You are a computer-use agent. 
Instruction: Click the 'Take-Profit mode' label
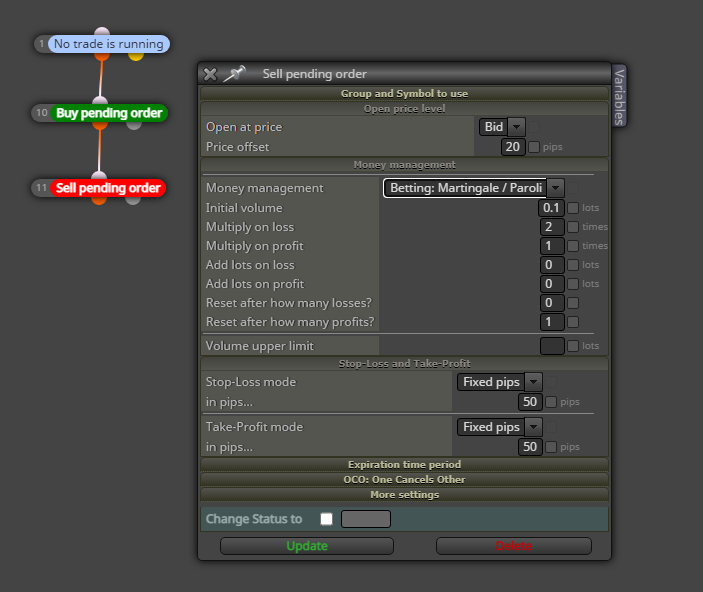(x=254, y=427)
